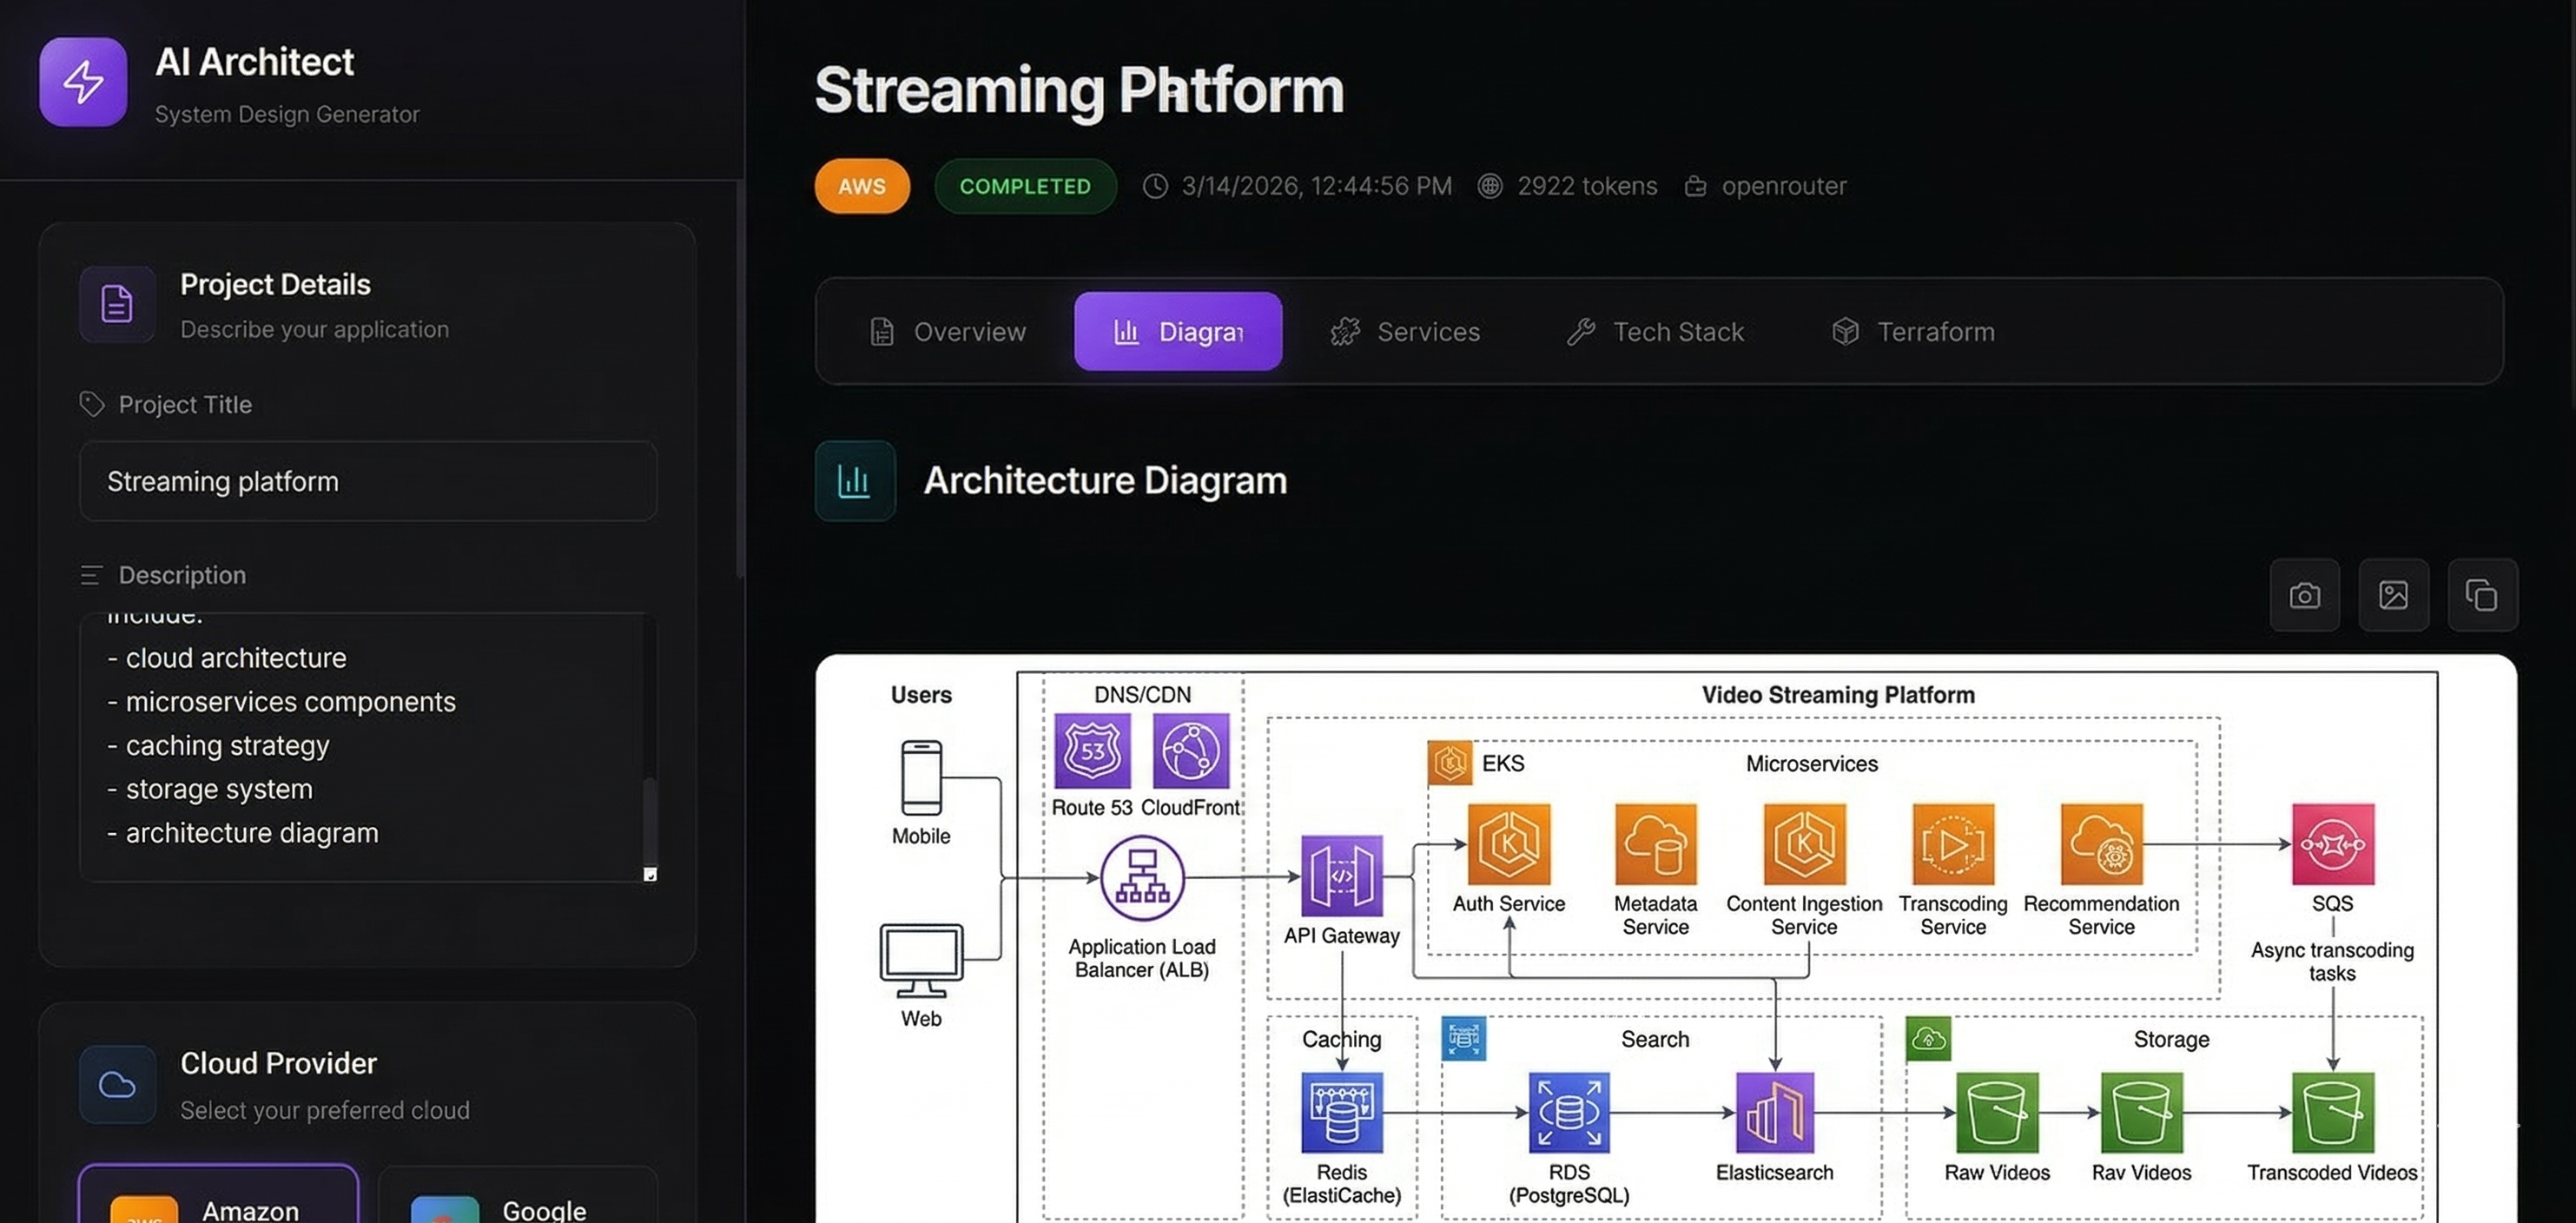Click the COMPLETED status badge

(1024, 186)
